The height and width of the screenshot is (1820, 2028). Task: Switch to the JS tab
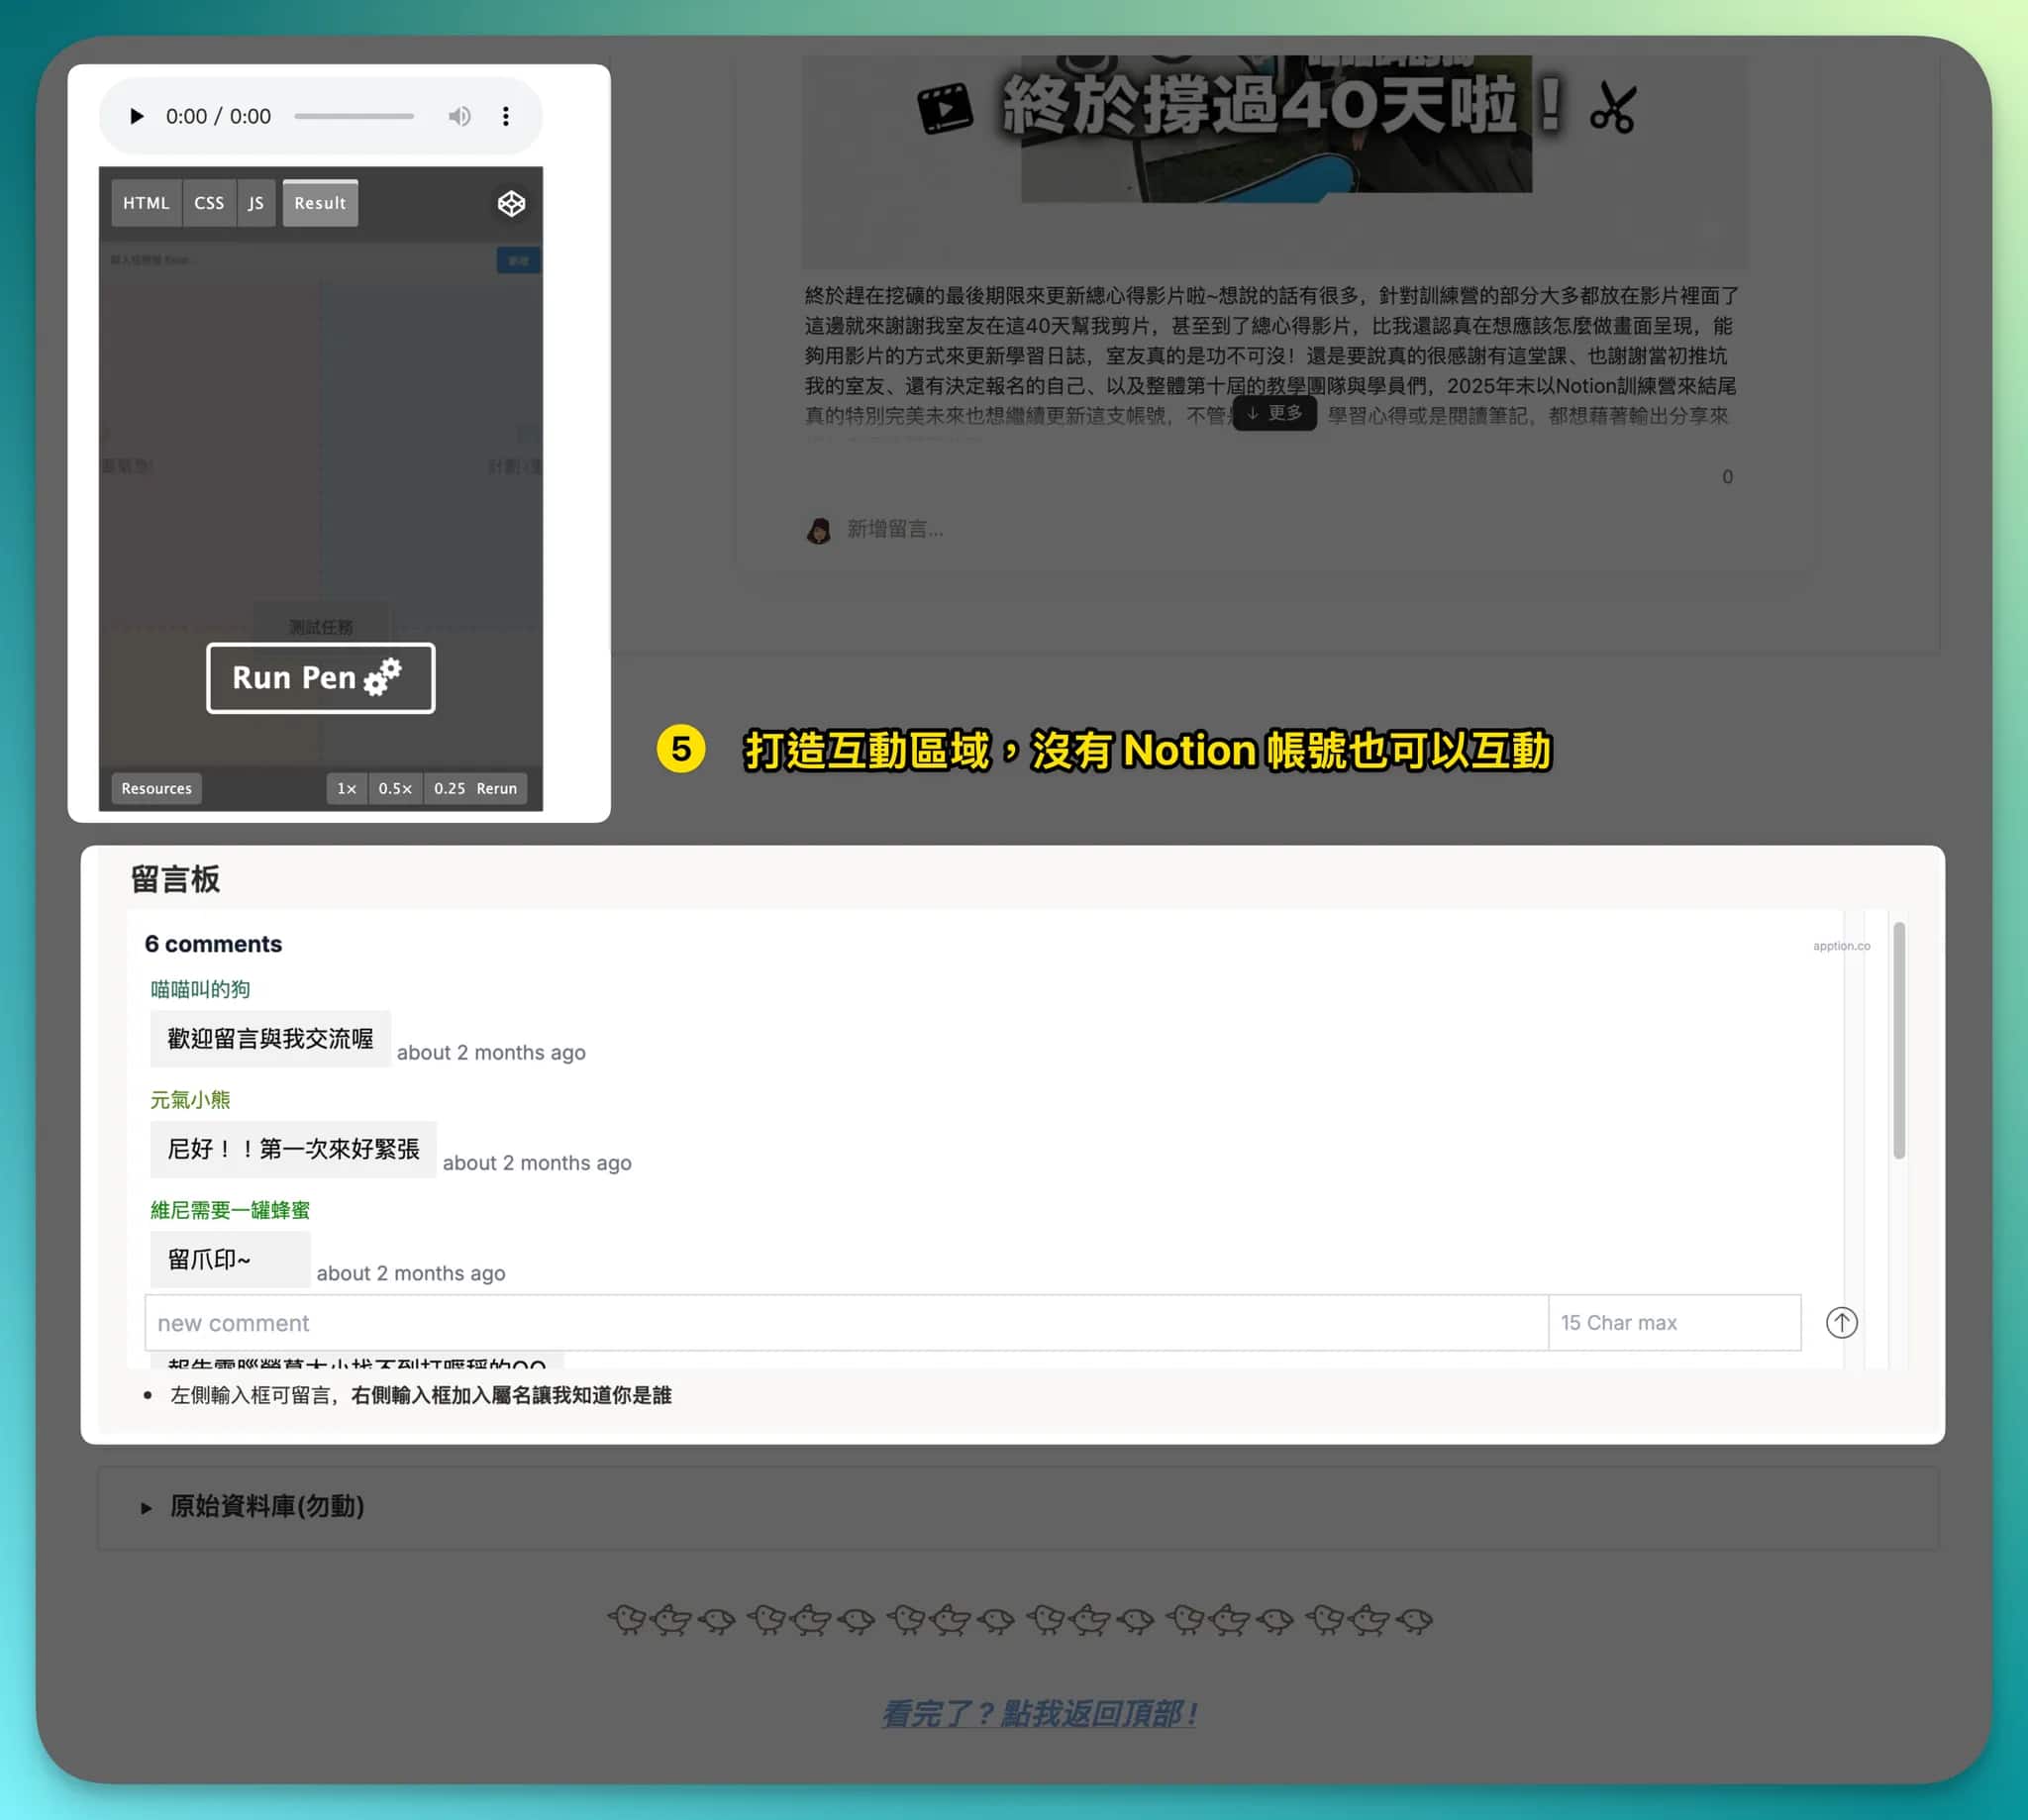pos(256,203)
